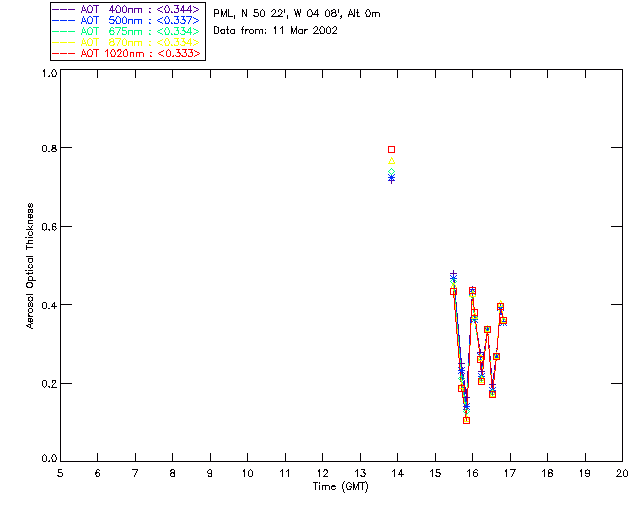Click the red square outlier marker near 0.8

tap(391, 149)
